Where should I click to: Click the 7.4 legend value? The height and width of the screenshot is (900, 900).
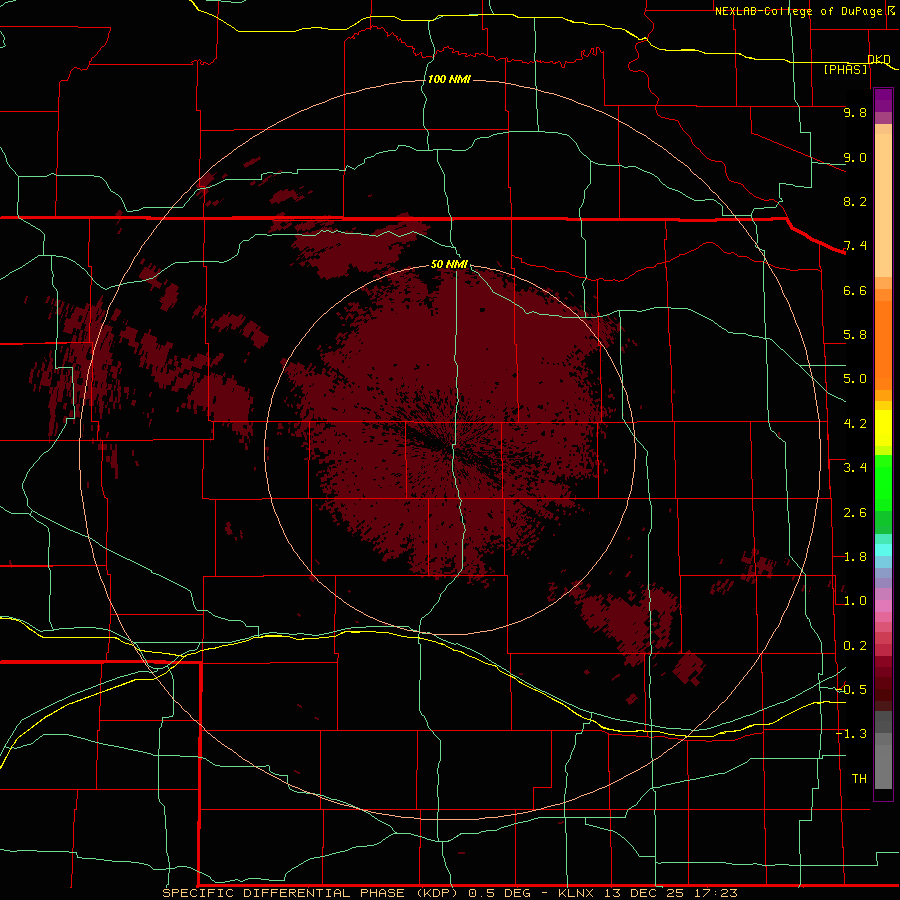point(855,246)
